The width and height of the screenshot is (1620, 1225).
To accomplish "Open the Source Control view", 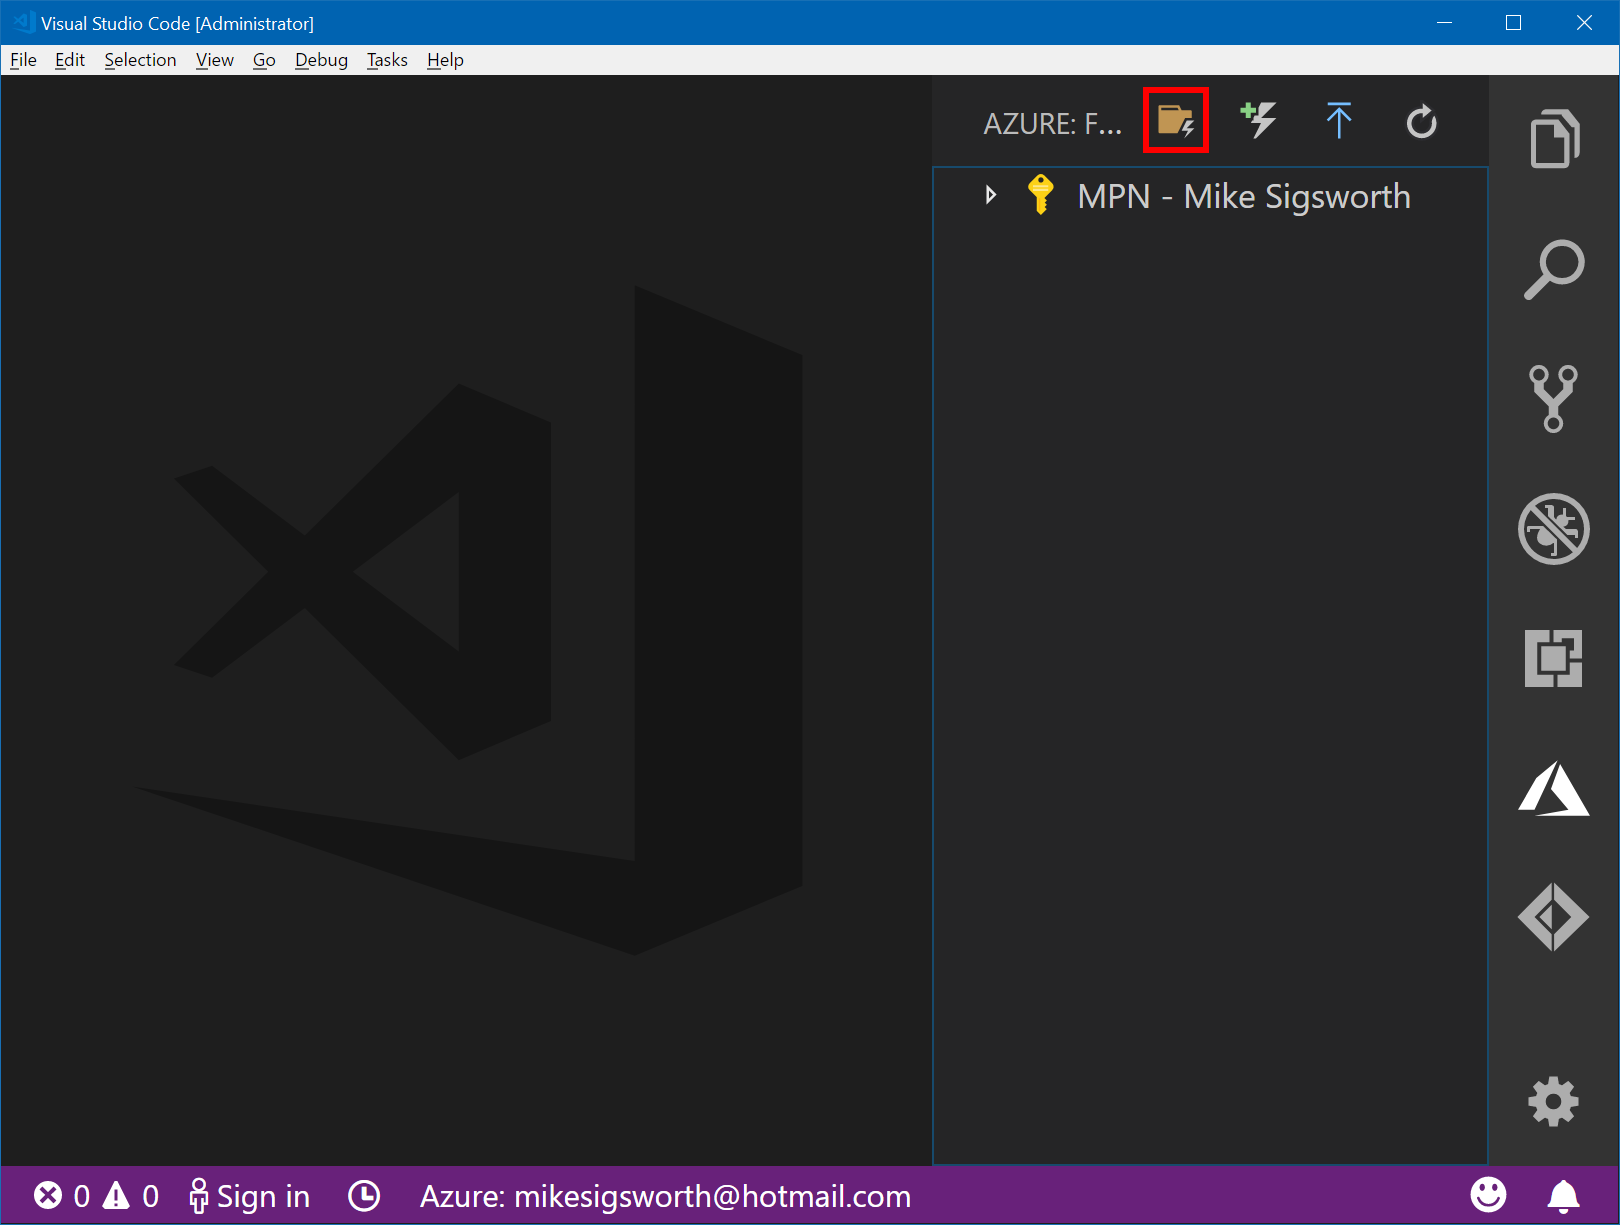I will pos(1554,399).
